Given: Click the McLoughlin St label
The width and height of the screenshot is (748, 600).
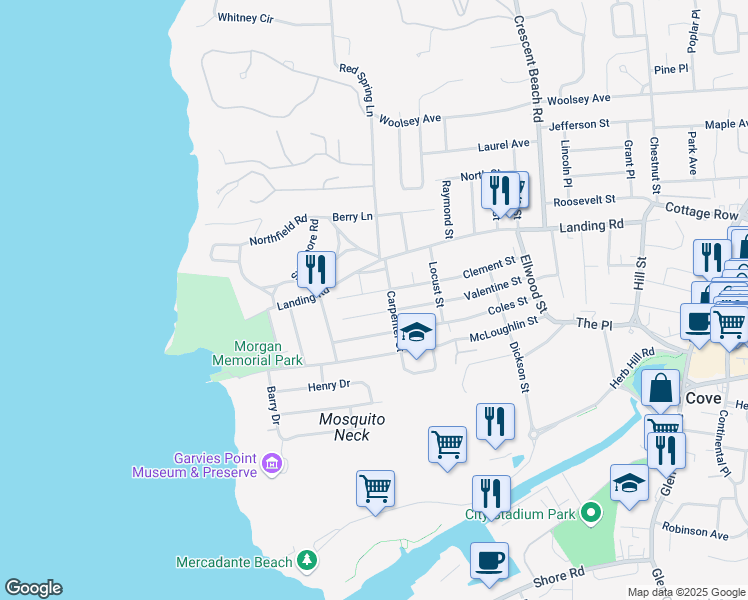Looking at the screenshot, I should pyautogui.click(x=504, y=329).
